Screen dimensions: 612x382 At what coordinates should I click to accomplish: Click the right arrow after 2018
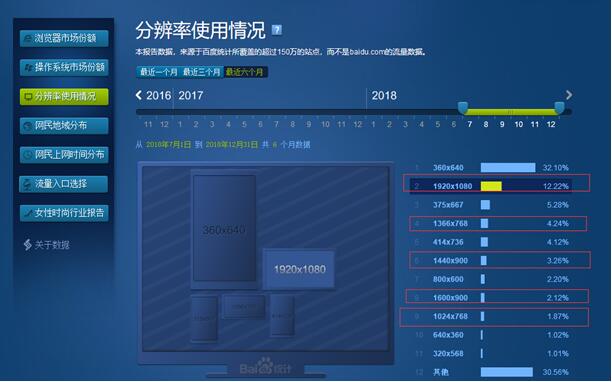(569, 95)
